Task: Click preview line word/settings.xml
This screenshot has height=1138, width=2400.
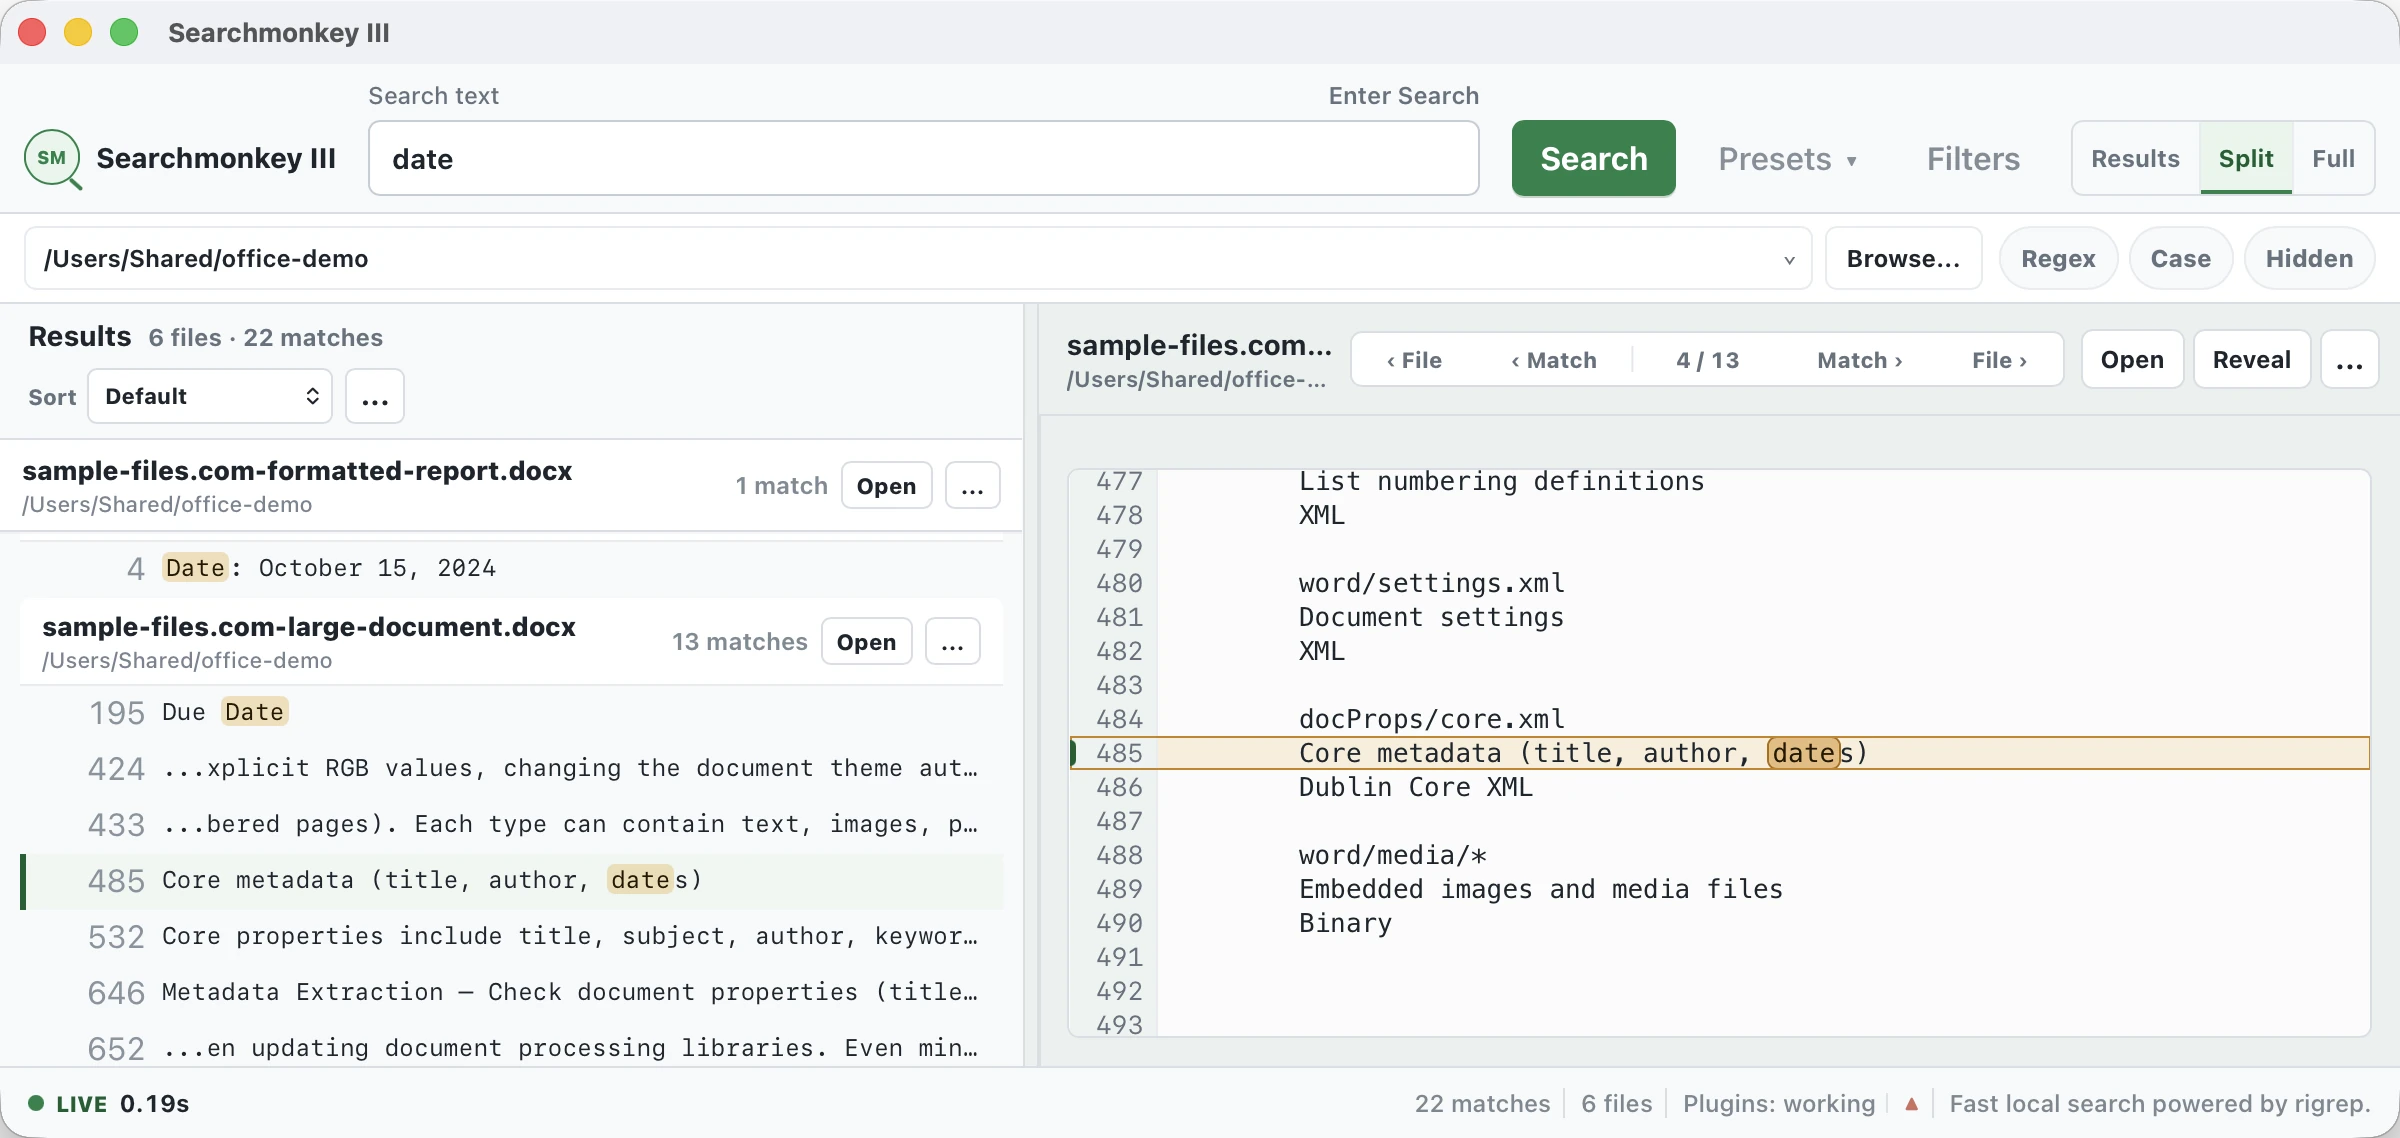Action: click(x=1431, y=583)
